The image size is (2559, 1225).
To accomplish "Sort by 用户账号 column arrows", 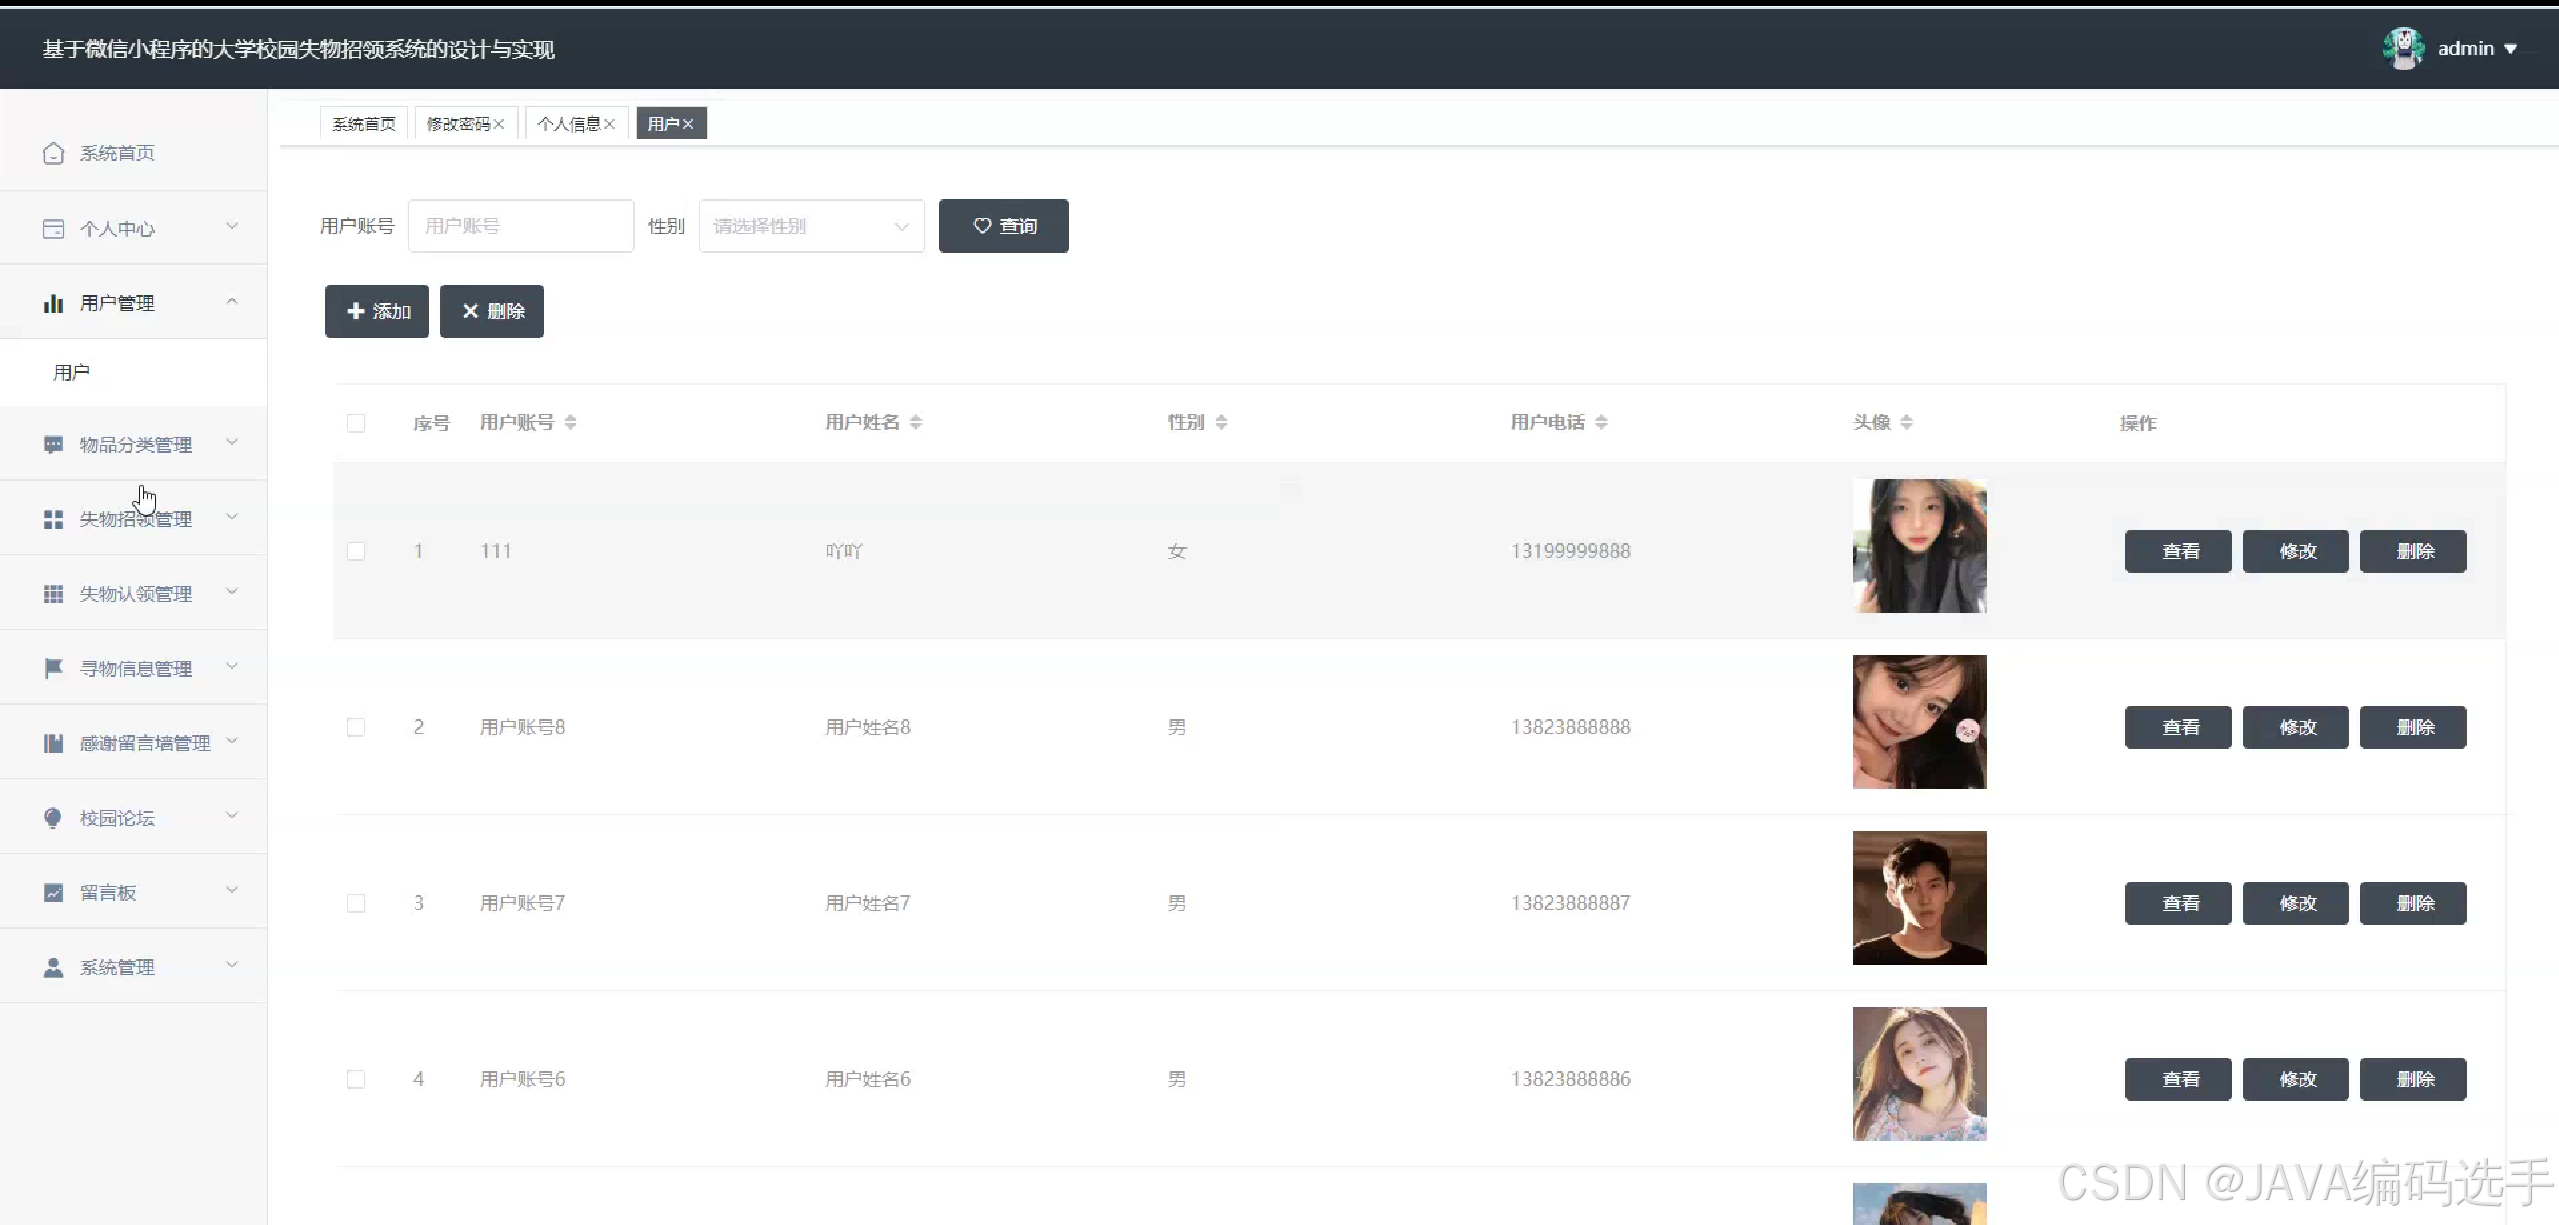I will pyautogui.click(x=570, y=422).
